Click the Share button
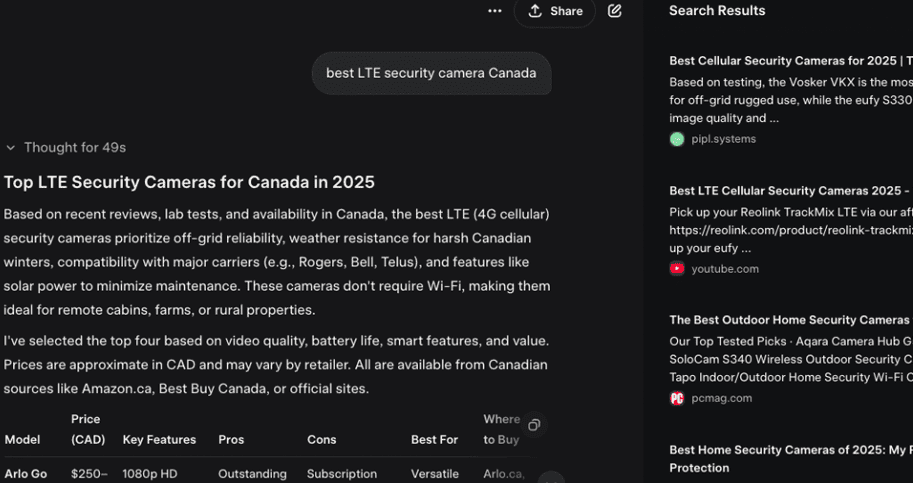This screenshot has width=913, height=483. [x=555, y=11]
